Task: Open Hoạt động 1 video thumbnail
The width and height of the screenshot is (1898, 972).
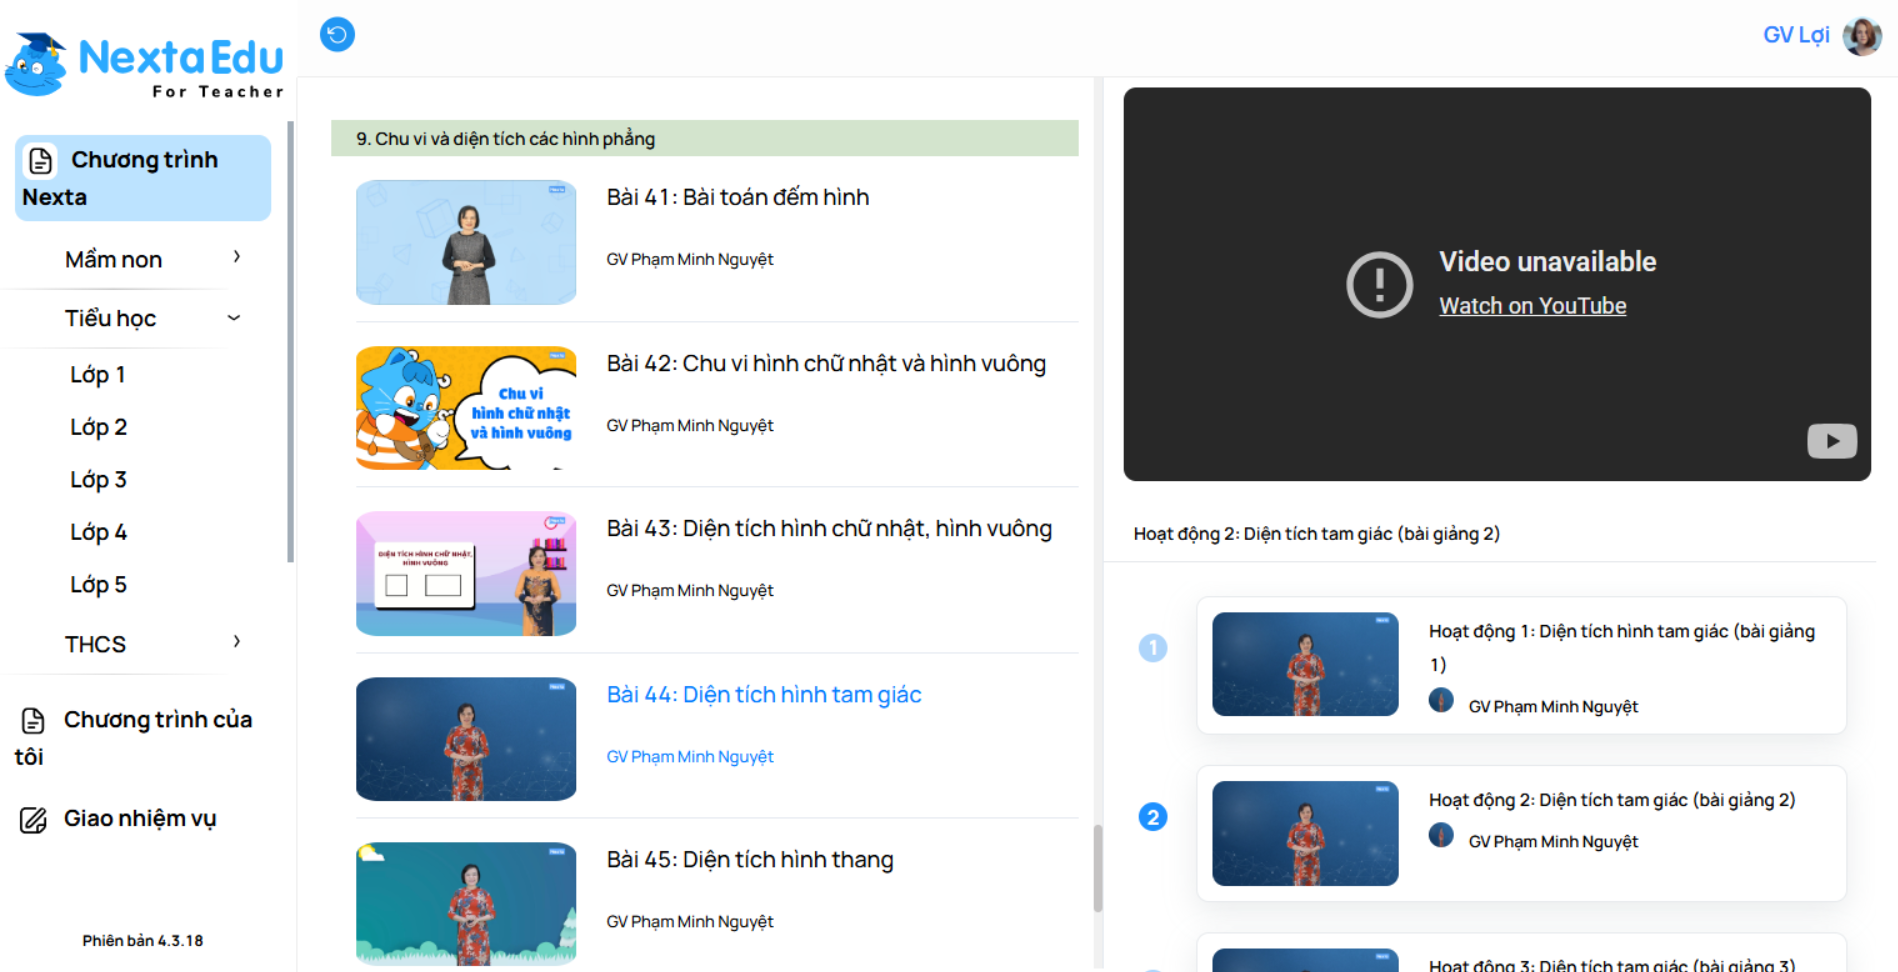Action: pos(1305,664)
